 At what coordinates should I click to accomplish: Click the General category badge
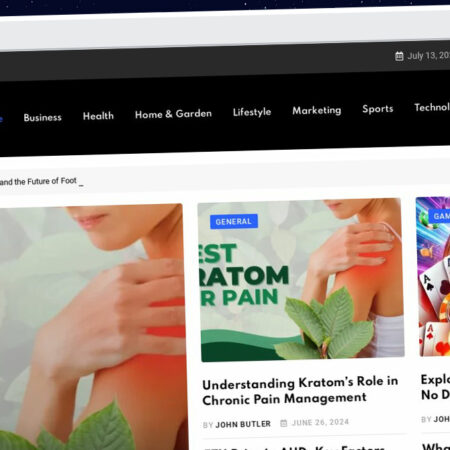tap(234, 221)
